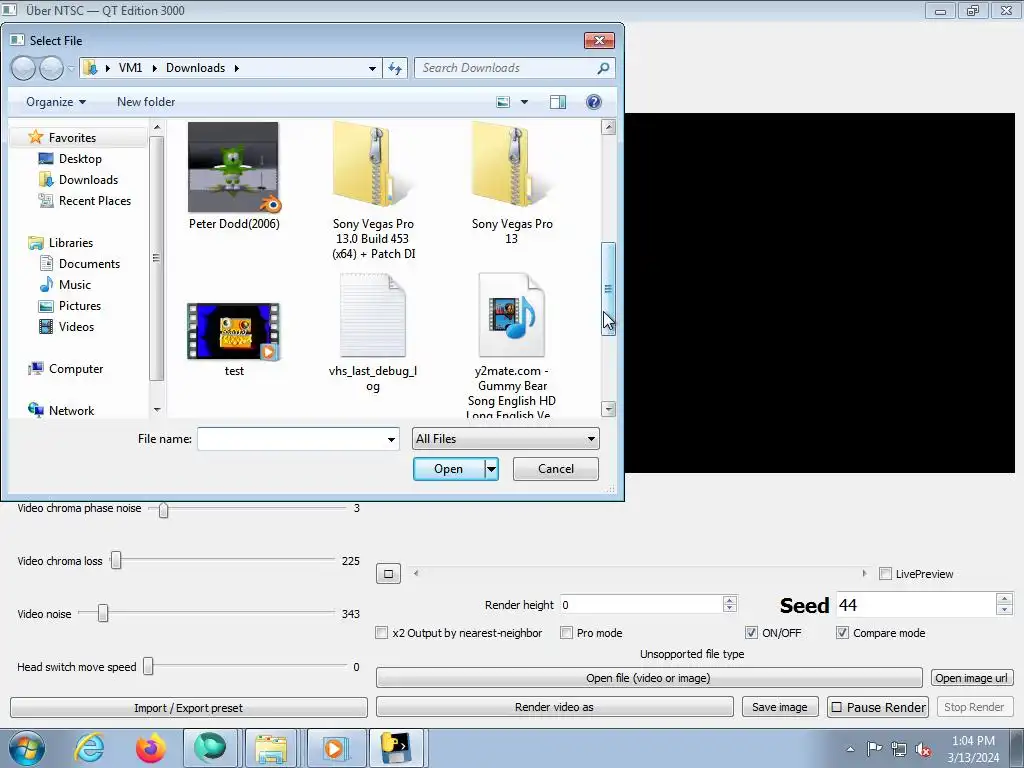The height and width of the screenshot is (768, 1024).
Task: Uncheck the Compare mode checkbox
Action: [x=842, y=633]
